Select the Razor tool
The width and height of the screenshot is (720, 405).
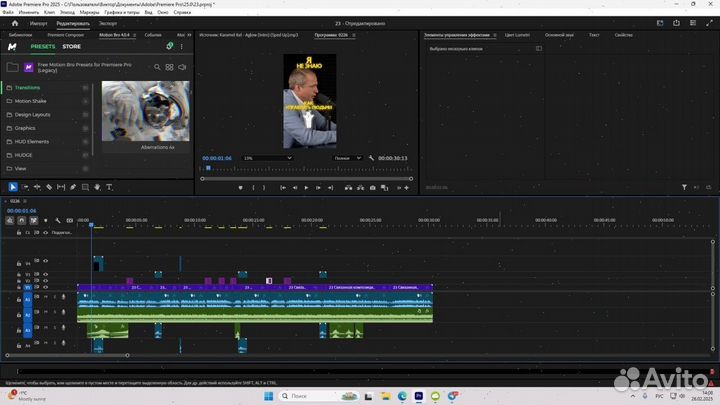49,187
